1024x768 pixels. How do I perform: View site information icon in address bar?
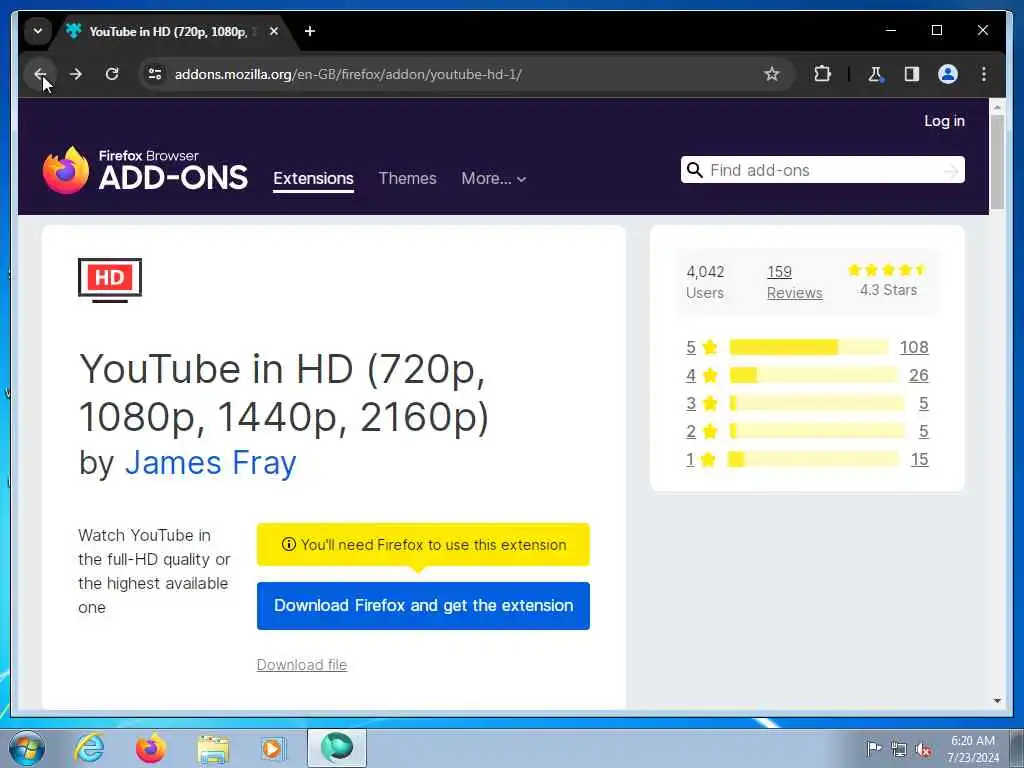point(155,74)
